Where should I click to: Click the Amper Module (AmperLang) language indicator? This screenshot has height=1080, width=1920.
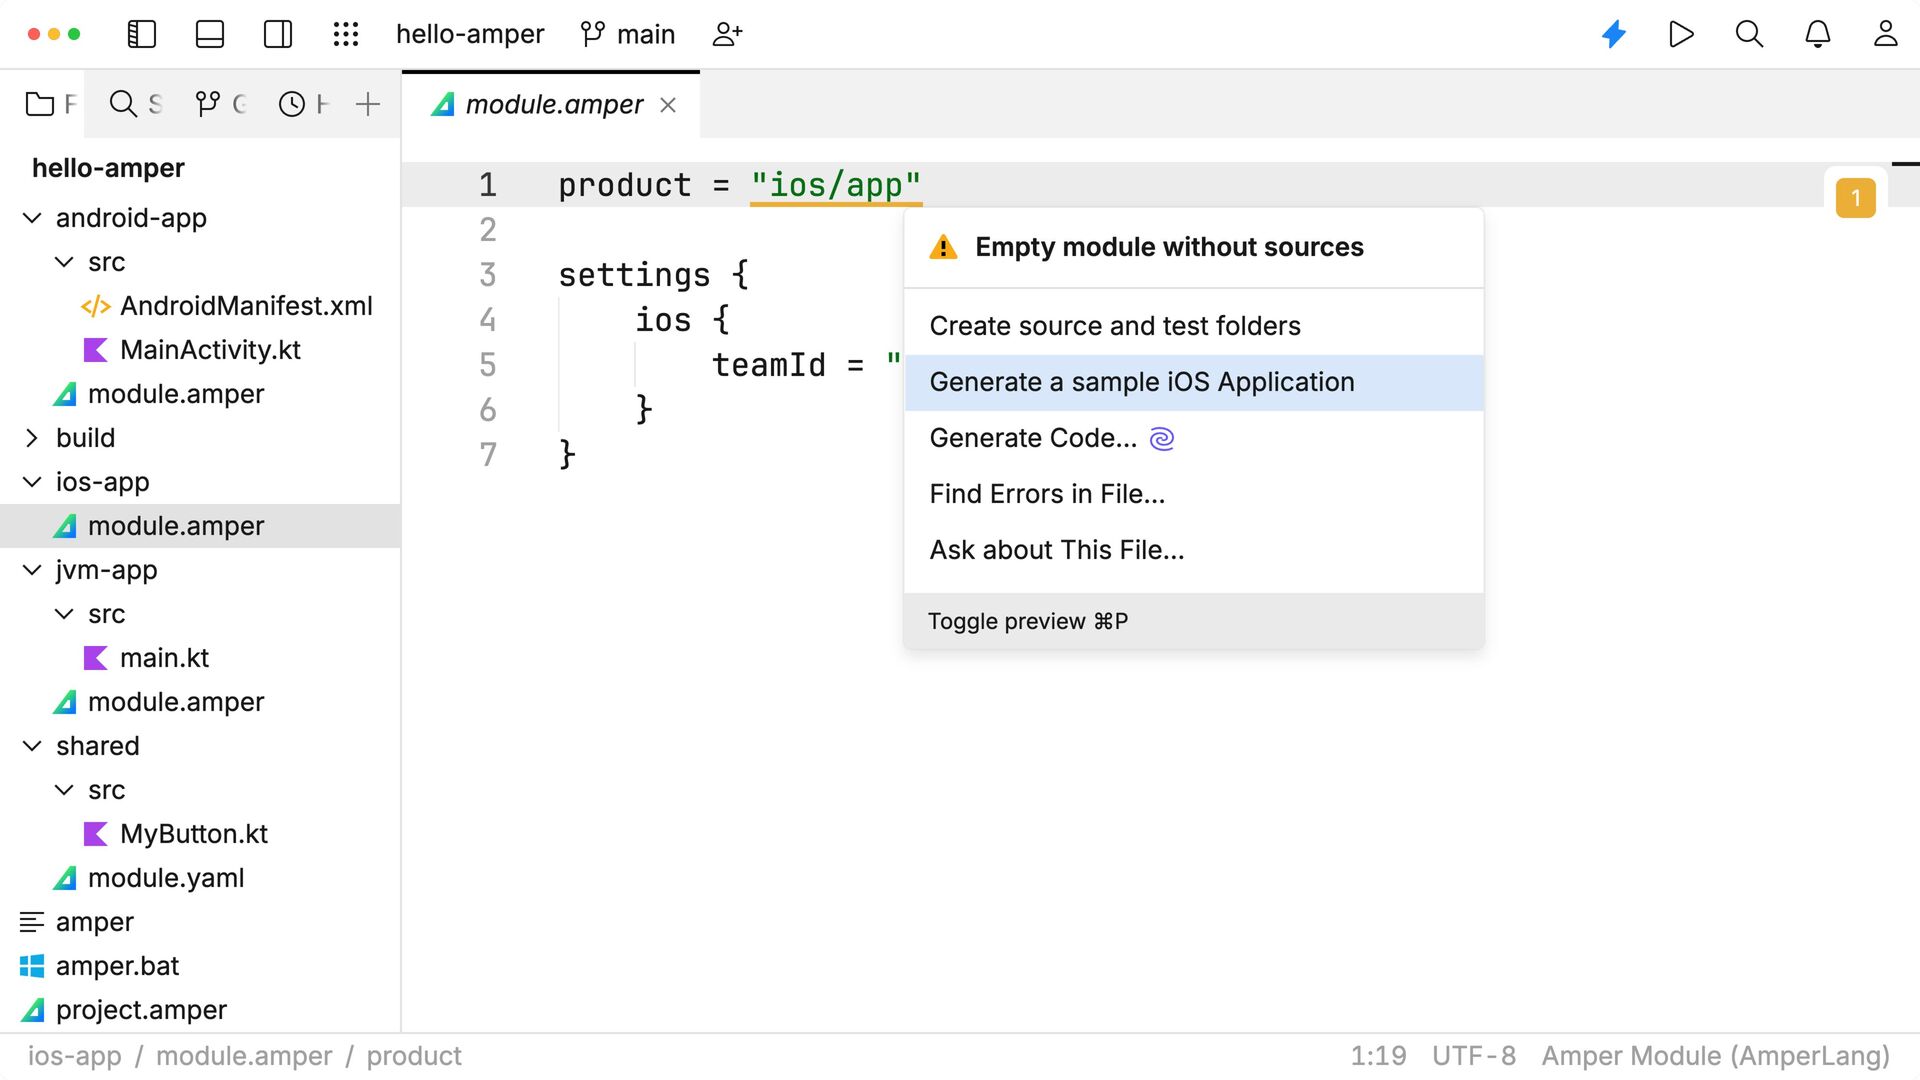point(1716,1056)
